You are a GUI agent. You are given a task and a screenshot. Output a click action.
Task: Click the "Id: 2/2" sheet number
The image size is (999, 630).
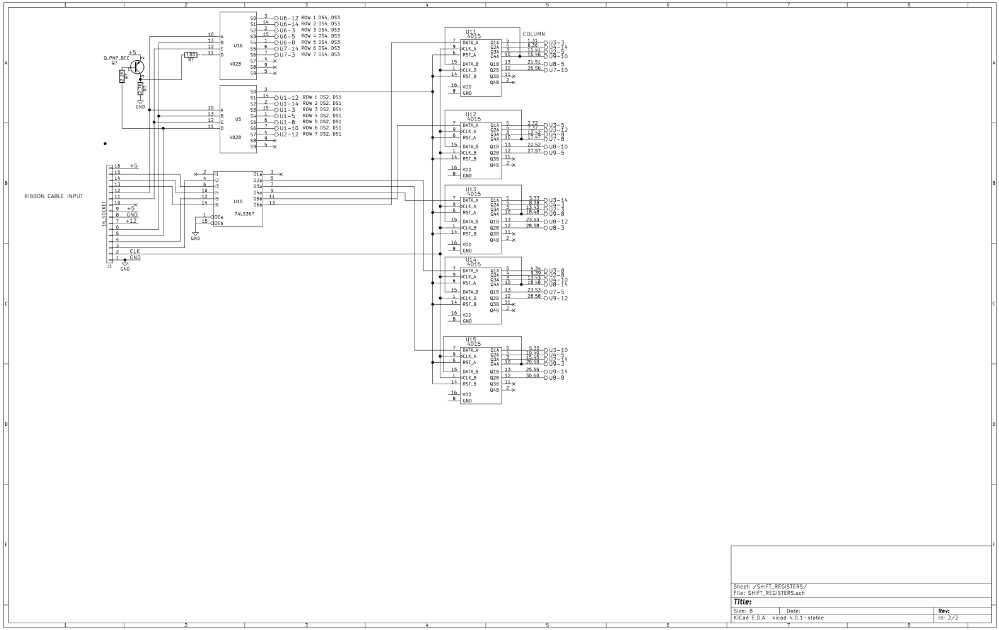pos(947,618)
